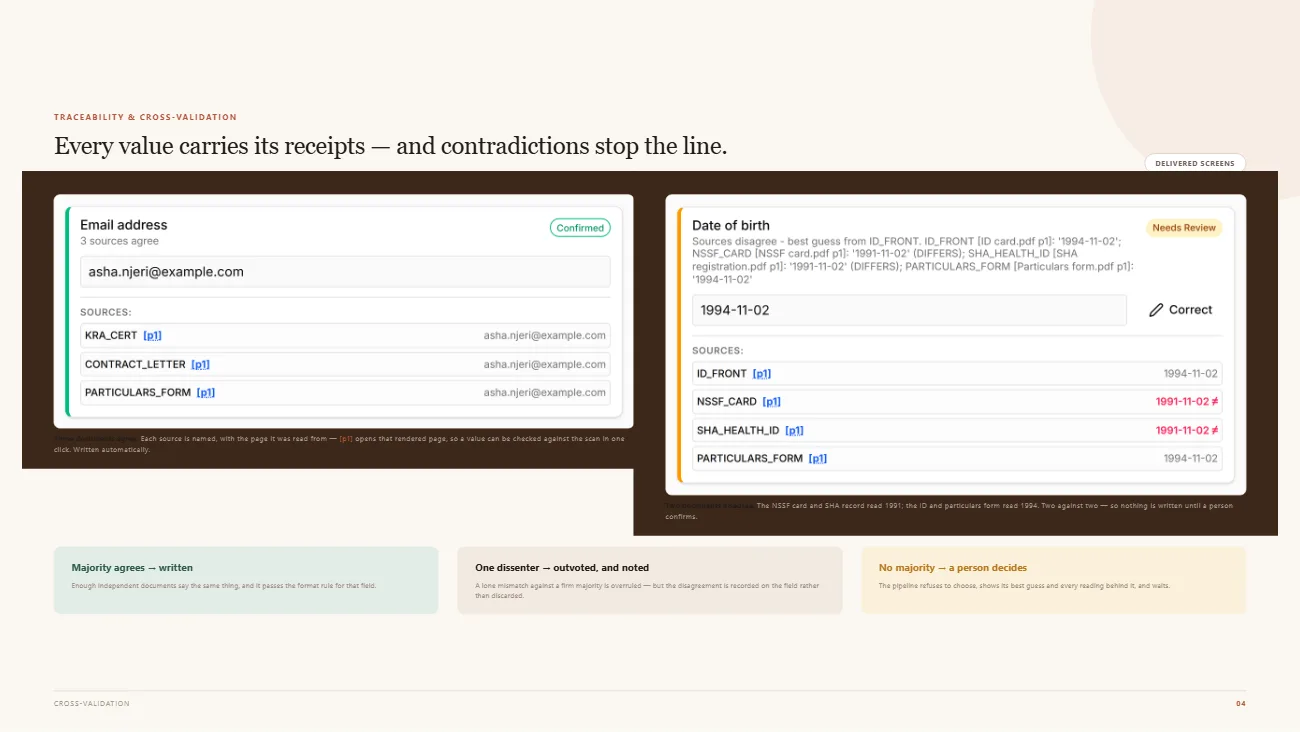Open the [p1] link beside CONTRACT_LETTER
The image size is (1300, 732).
tap(200, 364)
